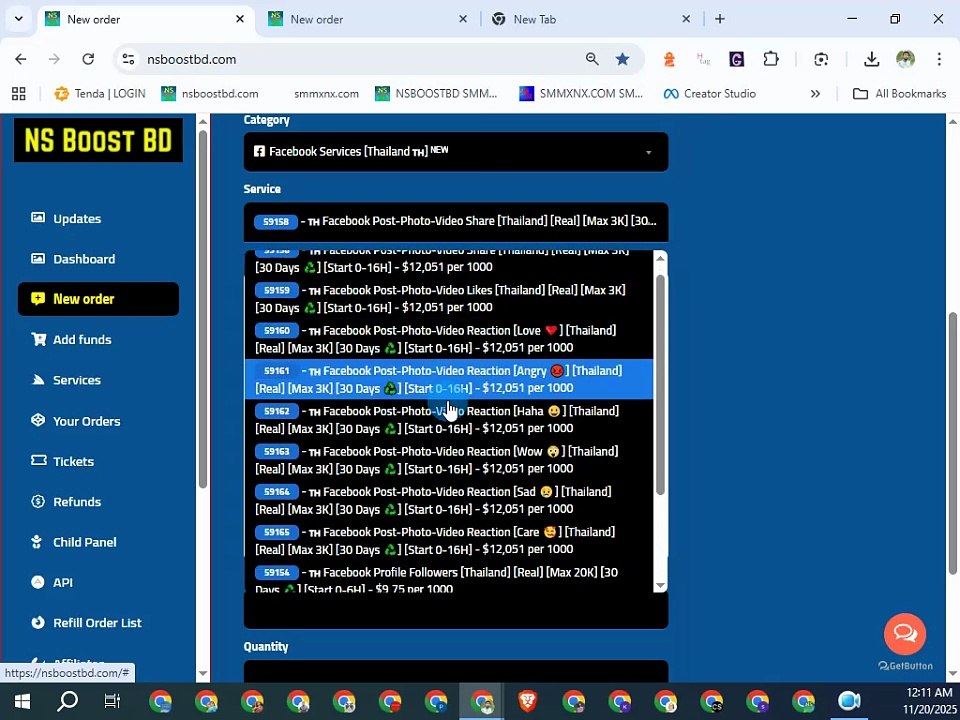Open Services list in sidebar
960x720 pixels.
[x=66, y=380]
